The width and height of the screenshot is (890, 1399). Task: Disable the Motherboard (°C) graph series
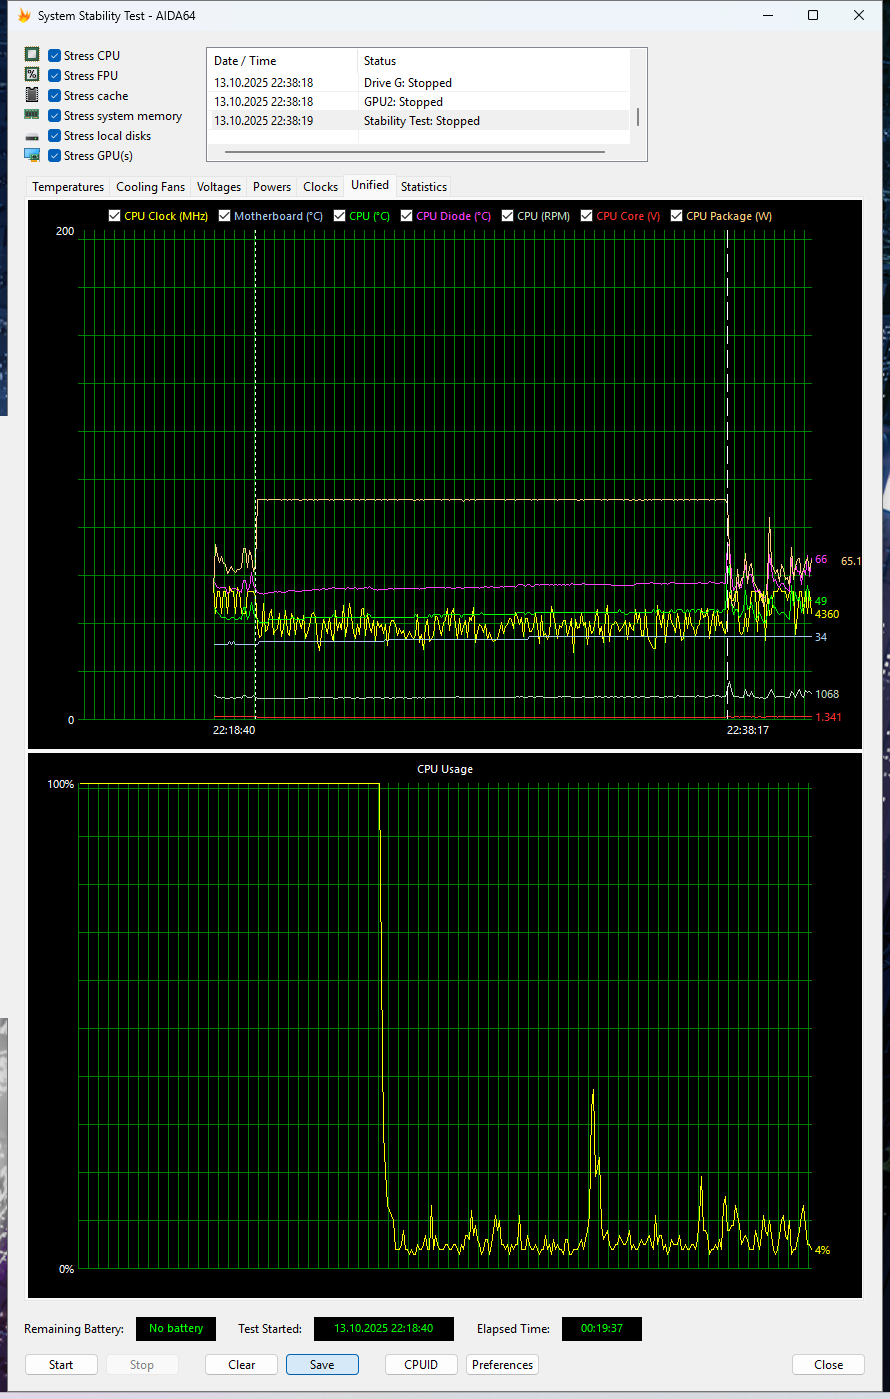tap(224, 215)
